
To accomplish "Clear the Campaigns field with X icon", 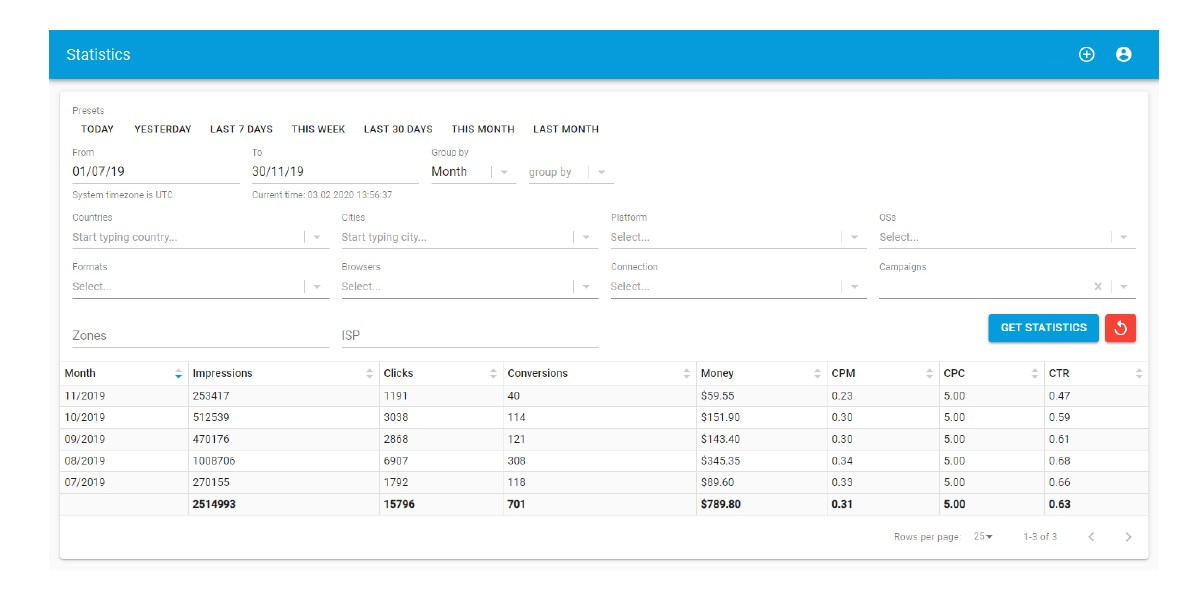I will click(x=1098, y=286).
